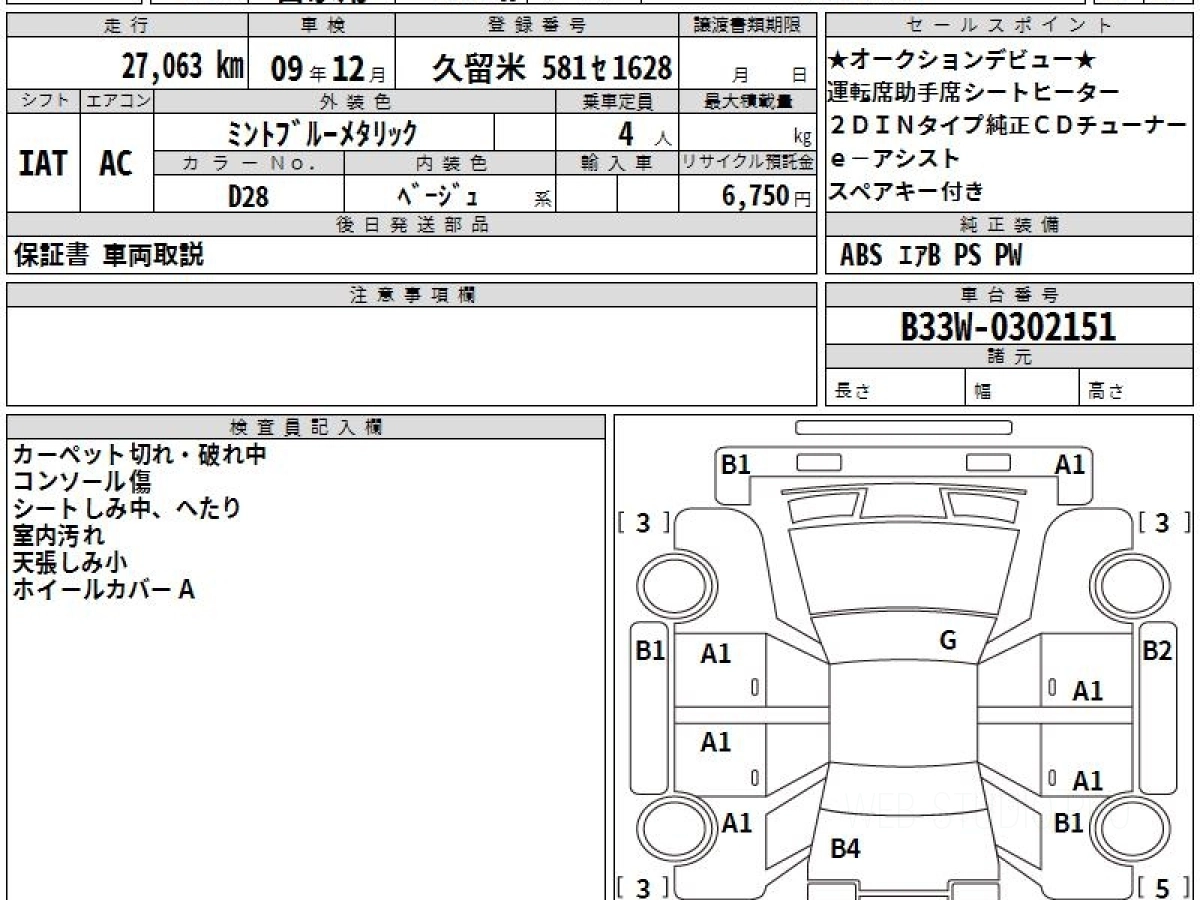Select chassis number B33W-0302151
The height and width of the screenshot is (900, 1200).
[x=1008, y=326]
